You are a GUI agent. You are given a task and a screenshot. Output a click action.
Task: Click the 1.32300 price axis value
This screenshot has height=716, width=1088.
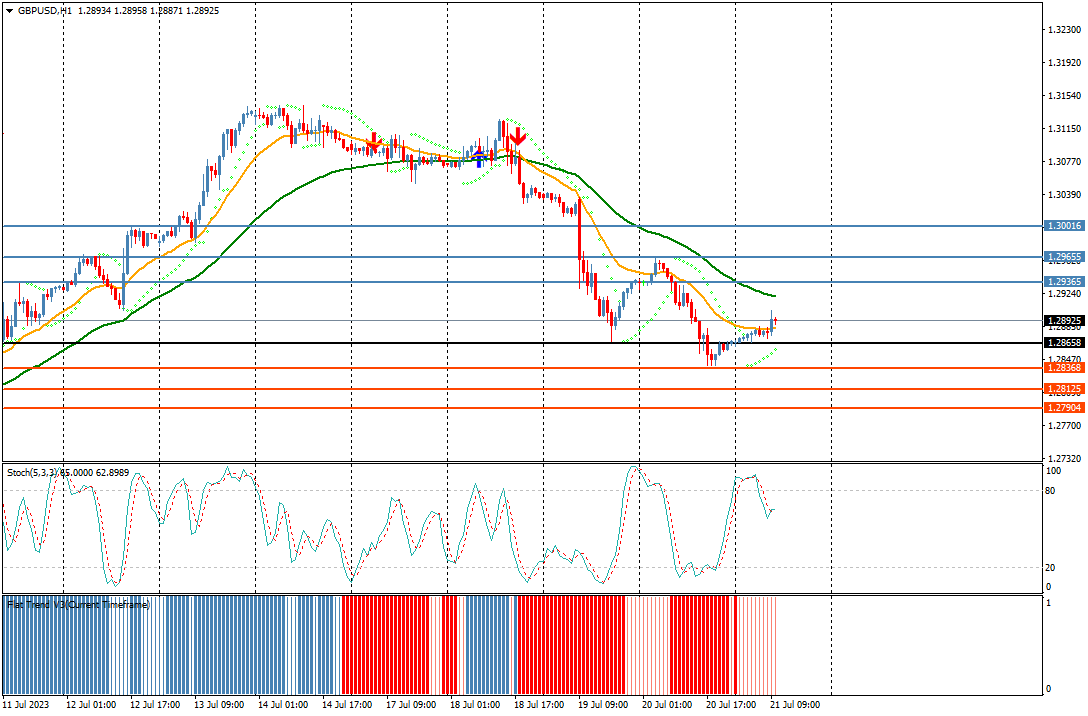click(1064, 31)
